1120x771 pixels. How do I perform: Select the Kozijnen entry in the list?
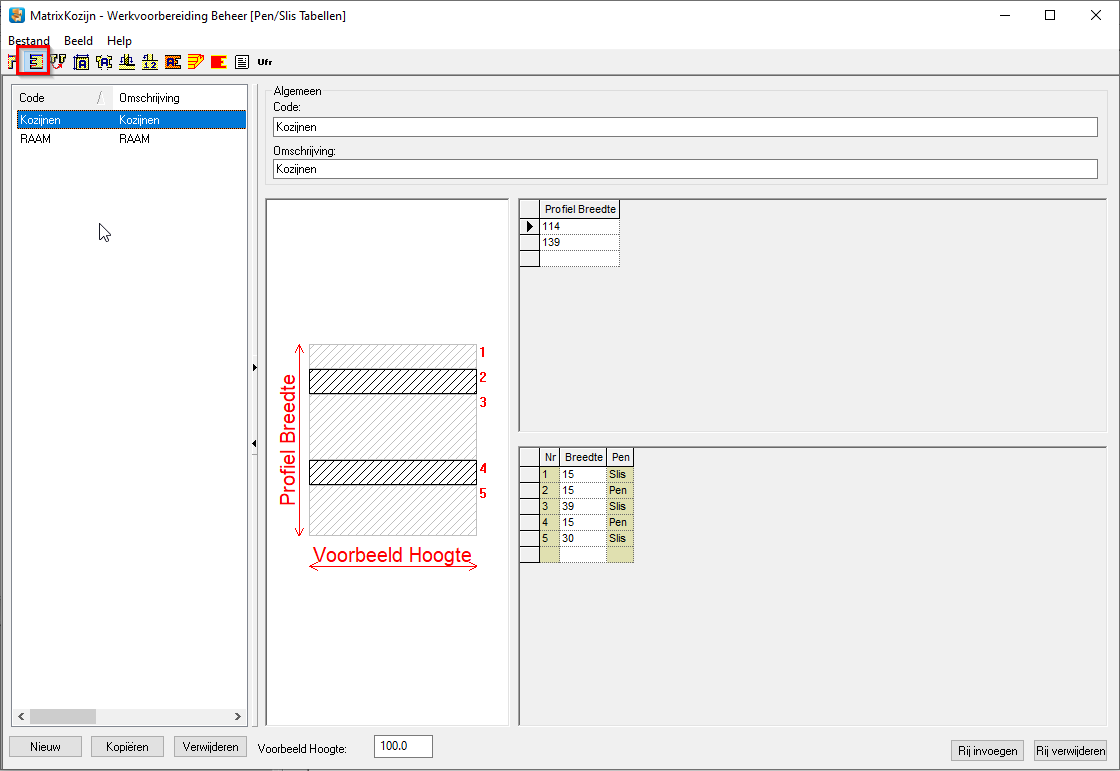coord(60,119)
